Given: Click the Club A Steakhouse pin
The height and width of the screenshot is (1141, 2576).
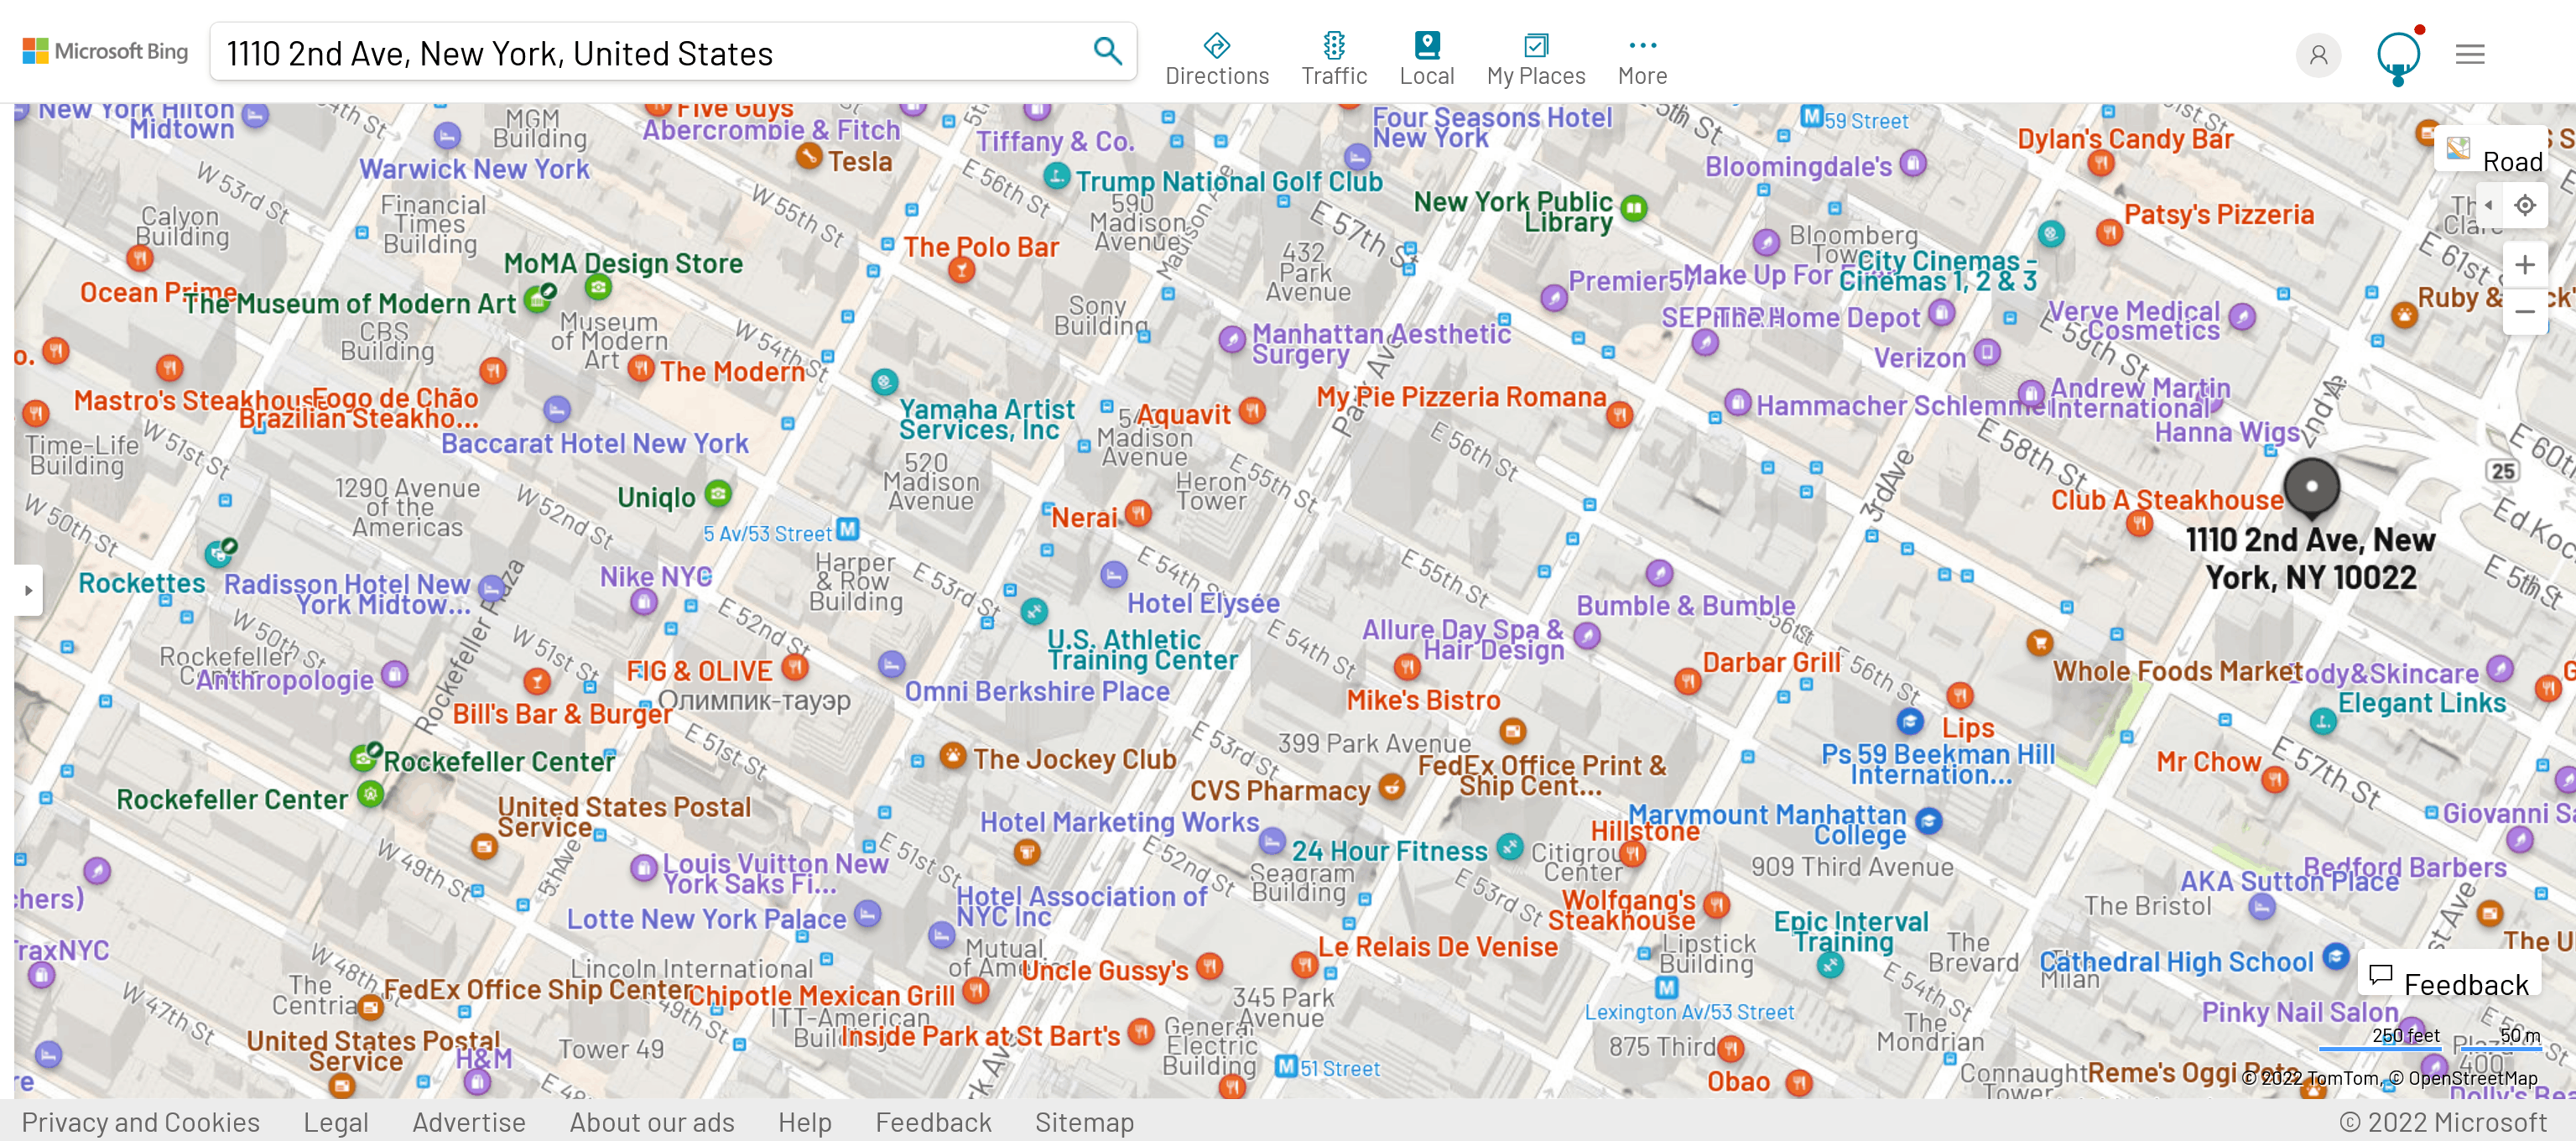Looking at the screenshot, I should point(2138,521).
